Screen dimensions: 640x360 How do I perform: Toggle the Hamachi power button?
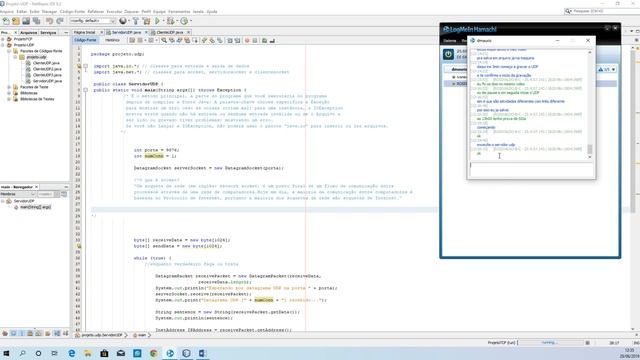click(x=448, y=54)
